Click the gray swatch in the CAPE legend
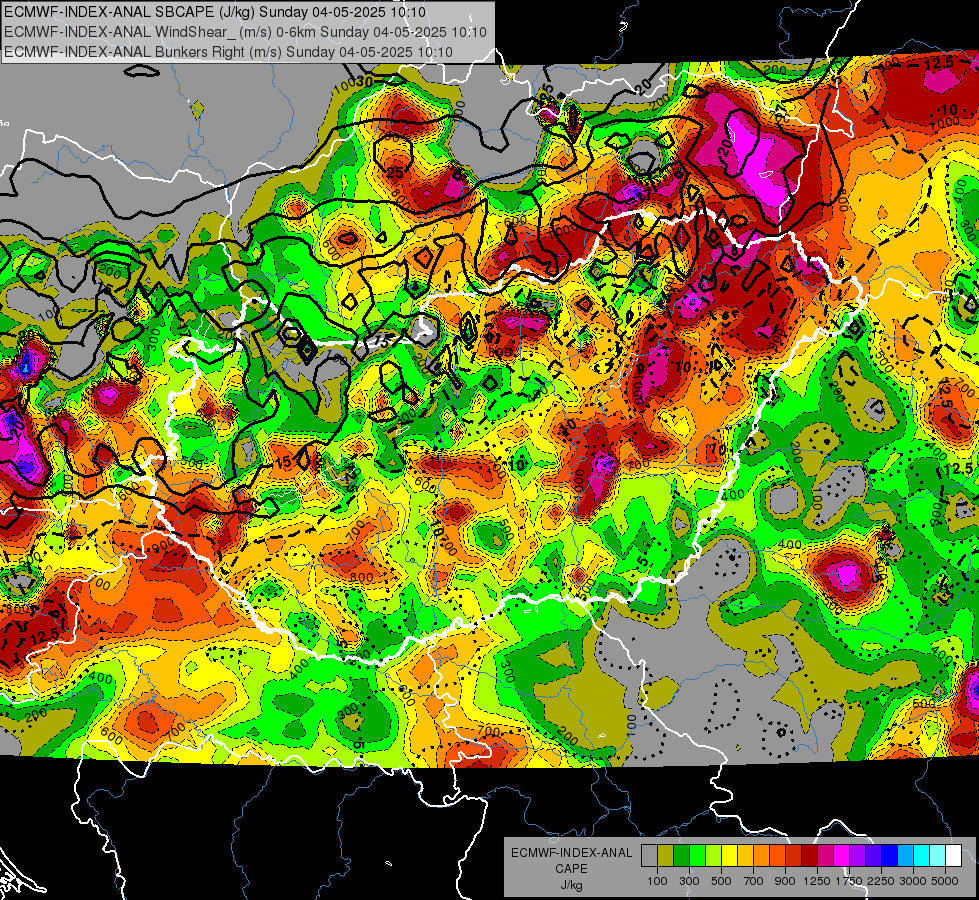The image size is (979, 900). point(649,856)
